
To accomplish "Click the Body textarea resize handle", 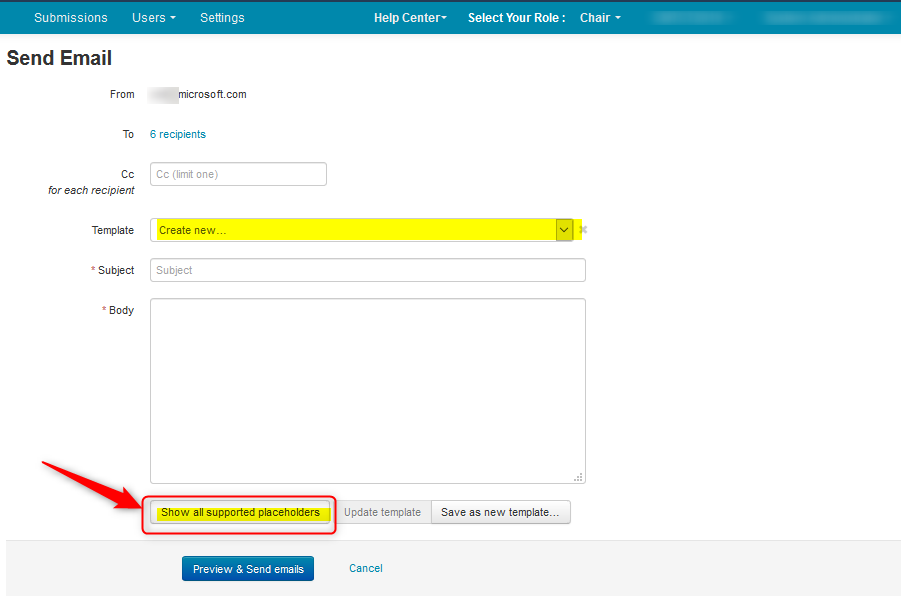I will tap(578, 477).
